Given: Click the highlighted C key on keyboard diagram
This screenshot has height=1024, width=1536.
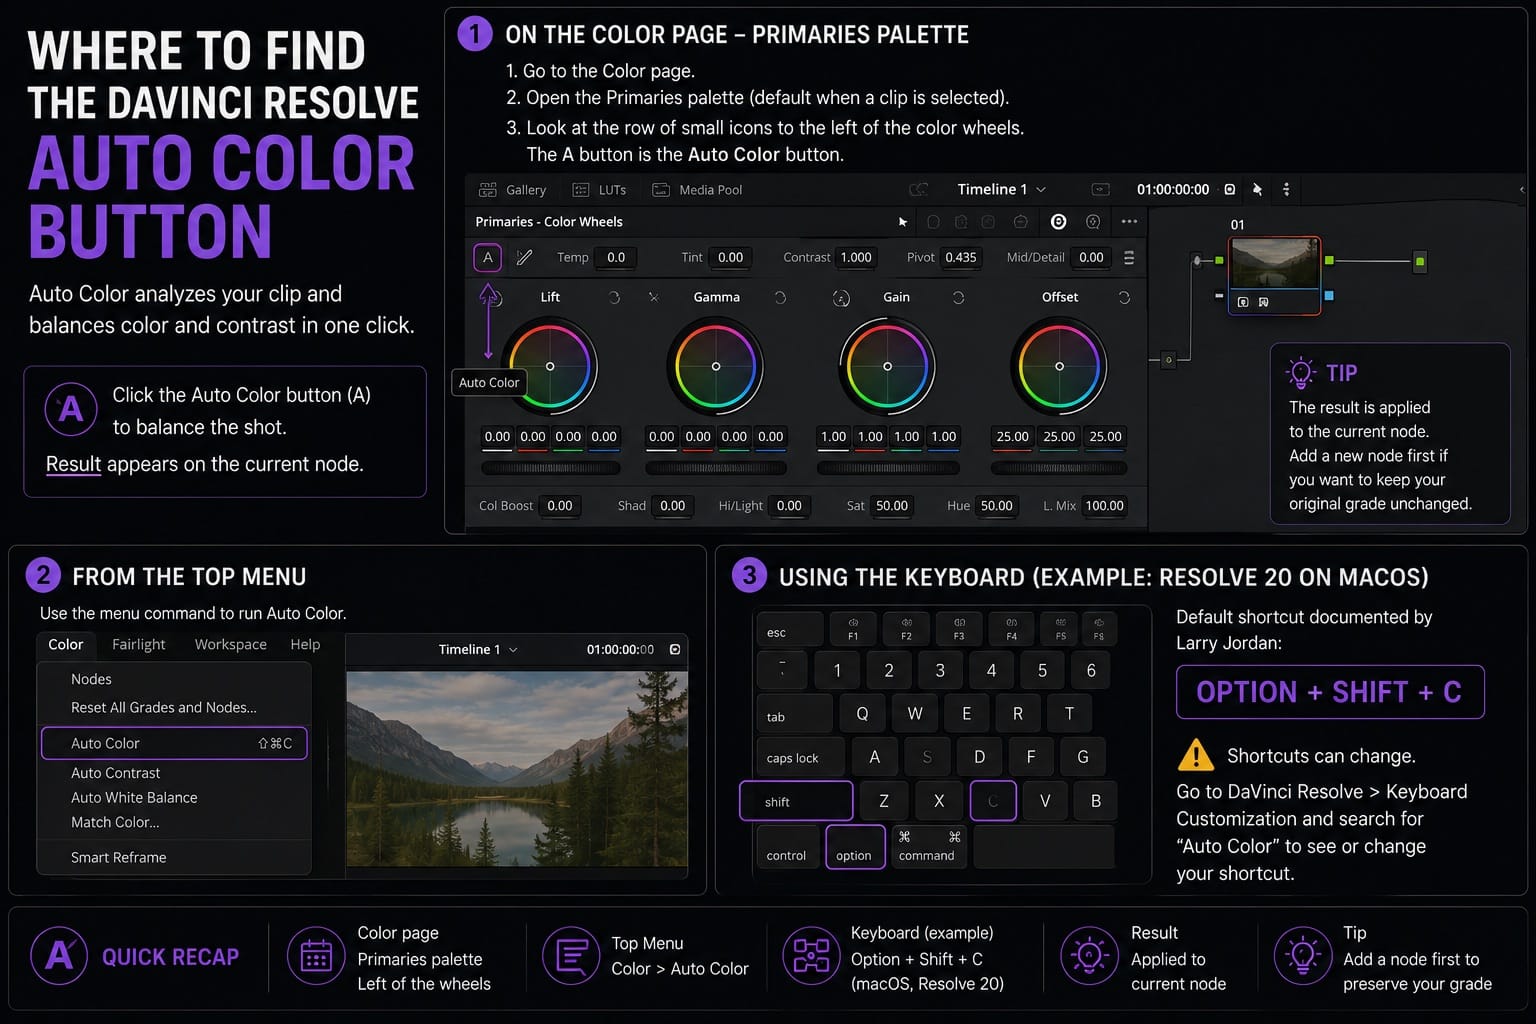Looking at the screenshot, I should (993, 801).
